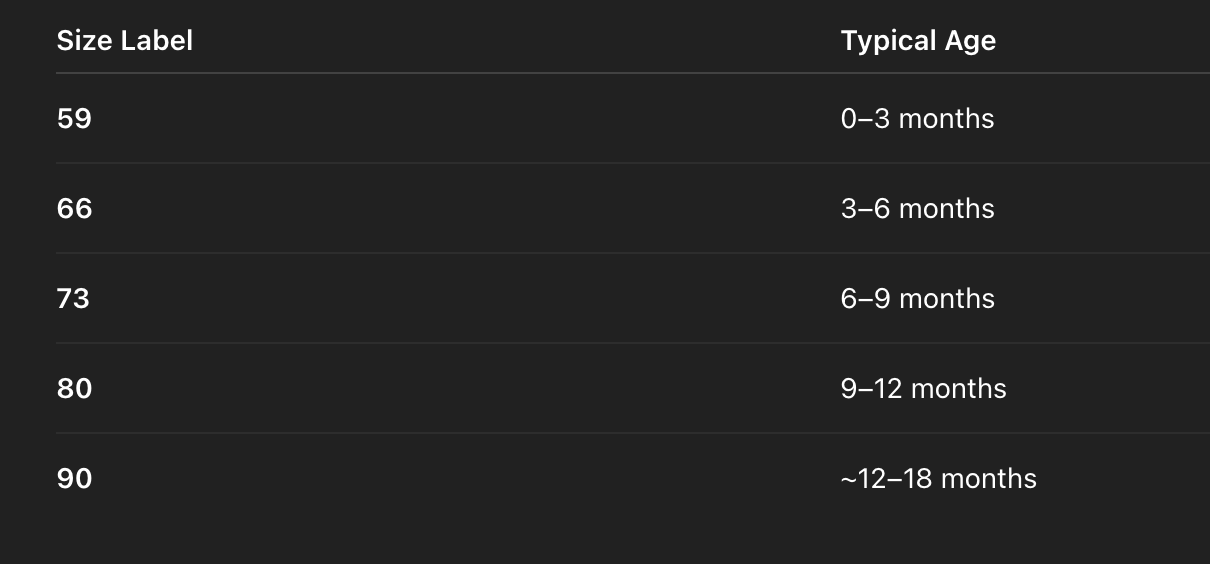The image size is (1210, 564).
Task: Select the size label 73 cell
Action: click(x=73, y=299)
